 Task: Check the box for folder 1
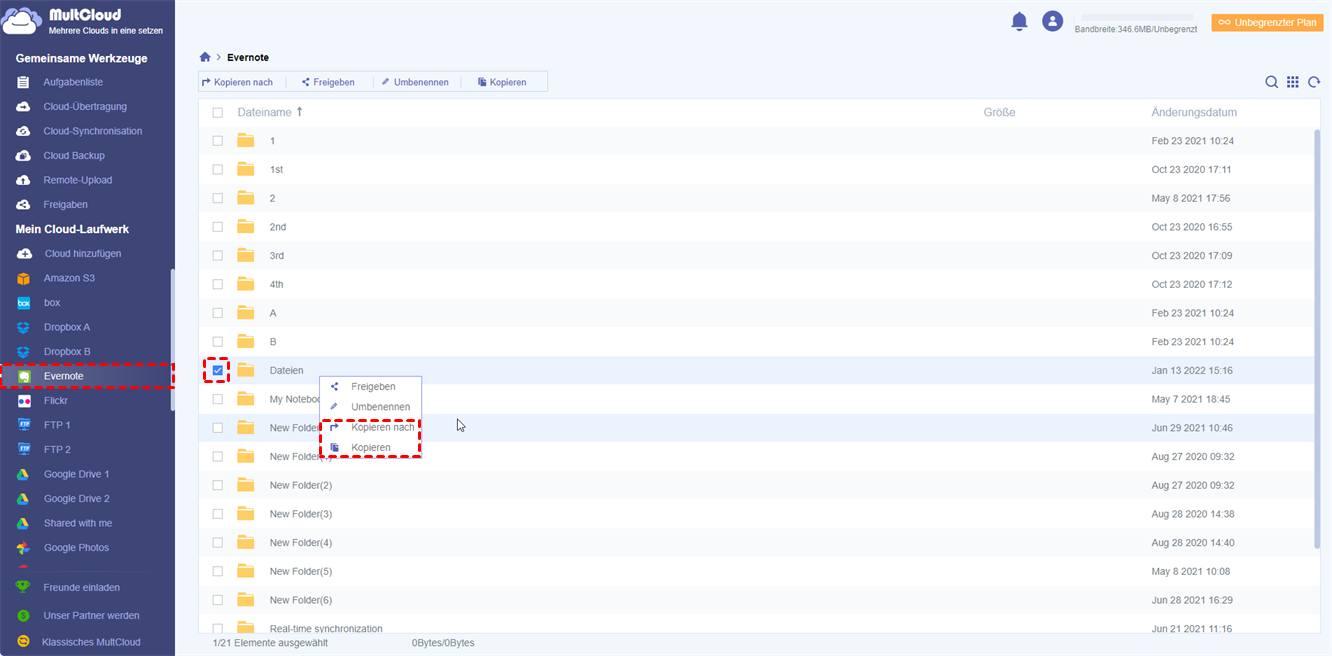click(218, 141)
